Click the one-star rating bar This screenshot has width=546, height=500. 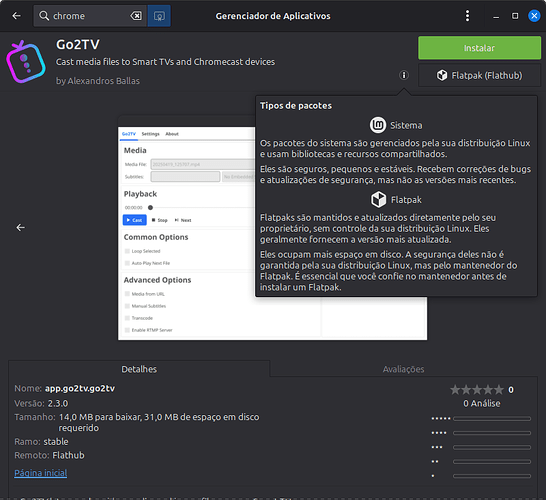click(x=492, y=476)
